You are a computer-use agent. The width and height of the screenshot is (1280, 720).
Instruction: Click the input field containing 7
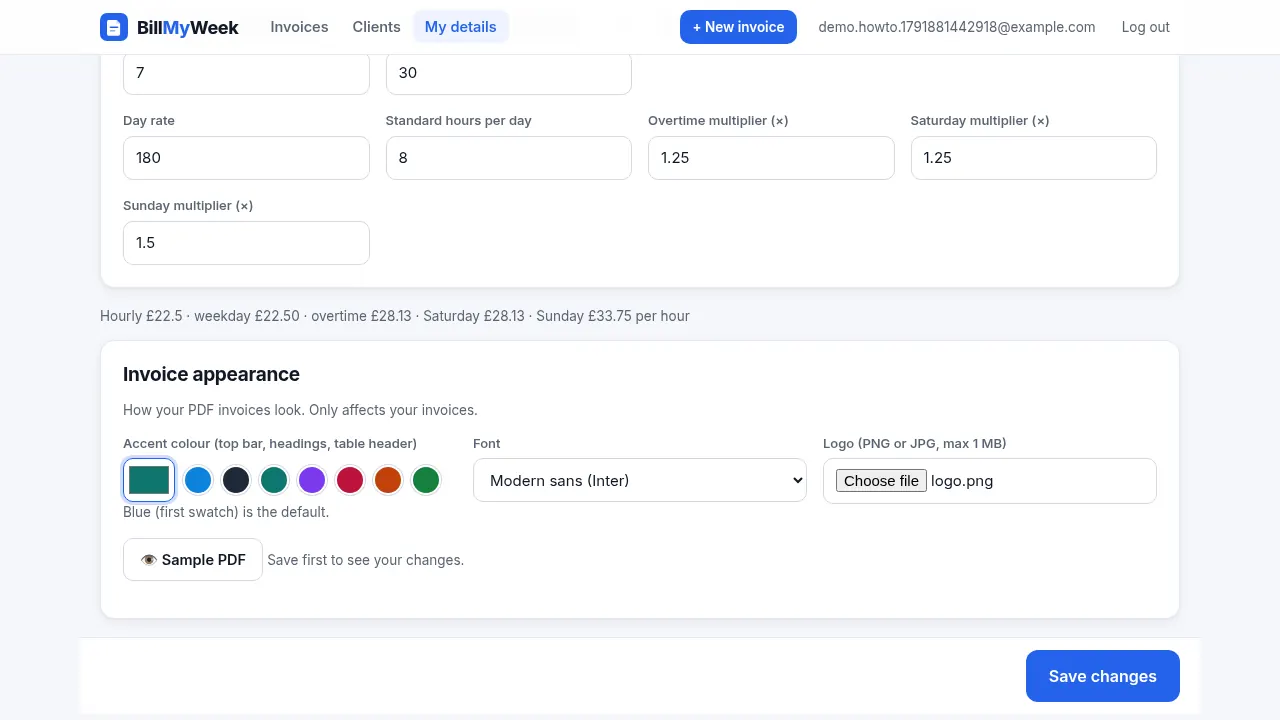[246, 73]
